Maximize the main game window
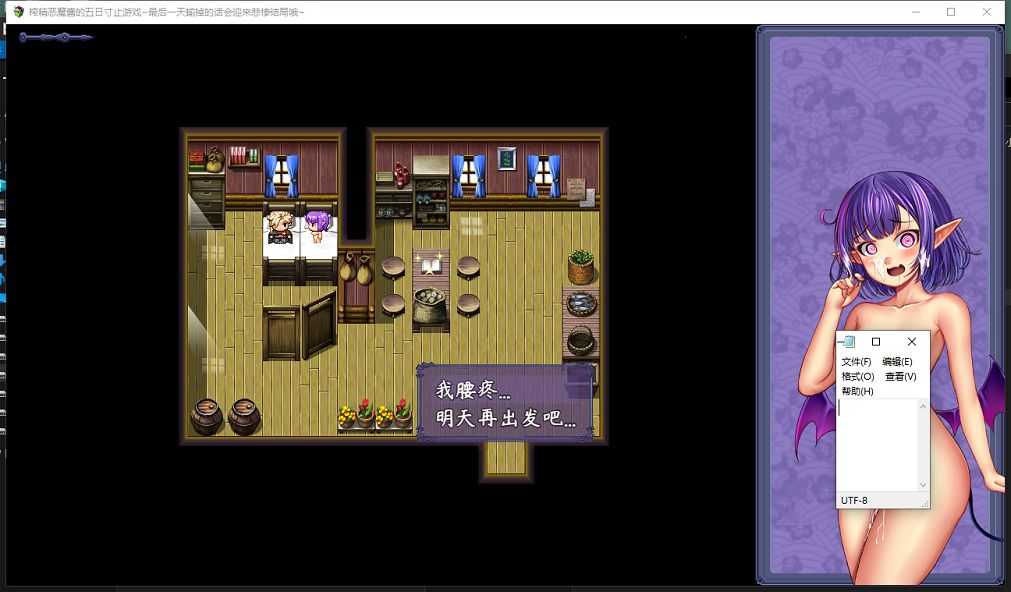 [950, 12]
